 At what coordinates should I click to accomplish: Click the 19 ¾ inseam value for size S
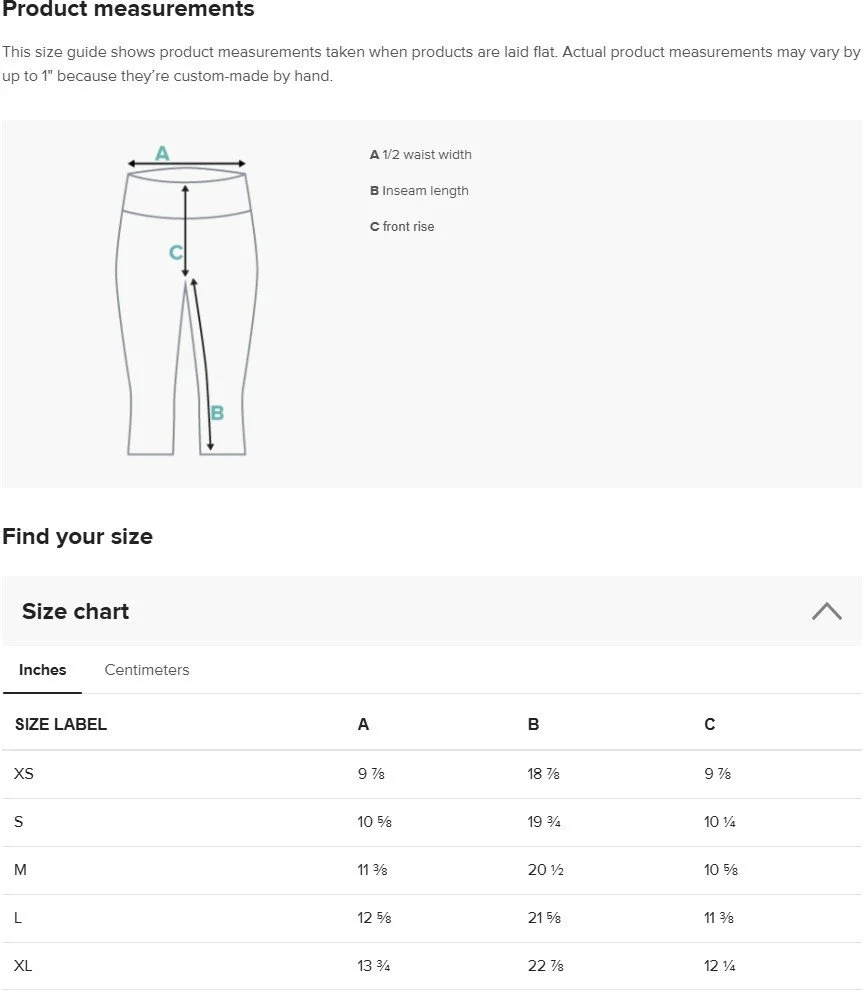pyautogui.click(x=545, y=822)
